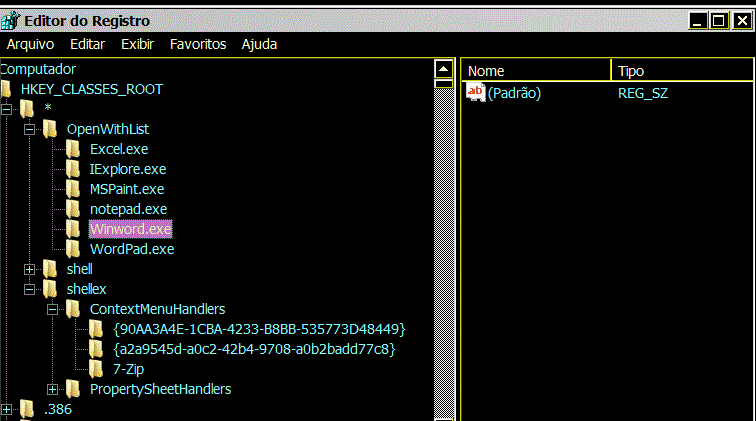Click the (Padrão) string value icon
The height and width of the screenshot is (421, 756).
point(476,92)
